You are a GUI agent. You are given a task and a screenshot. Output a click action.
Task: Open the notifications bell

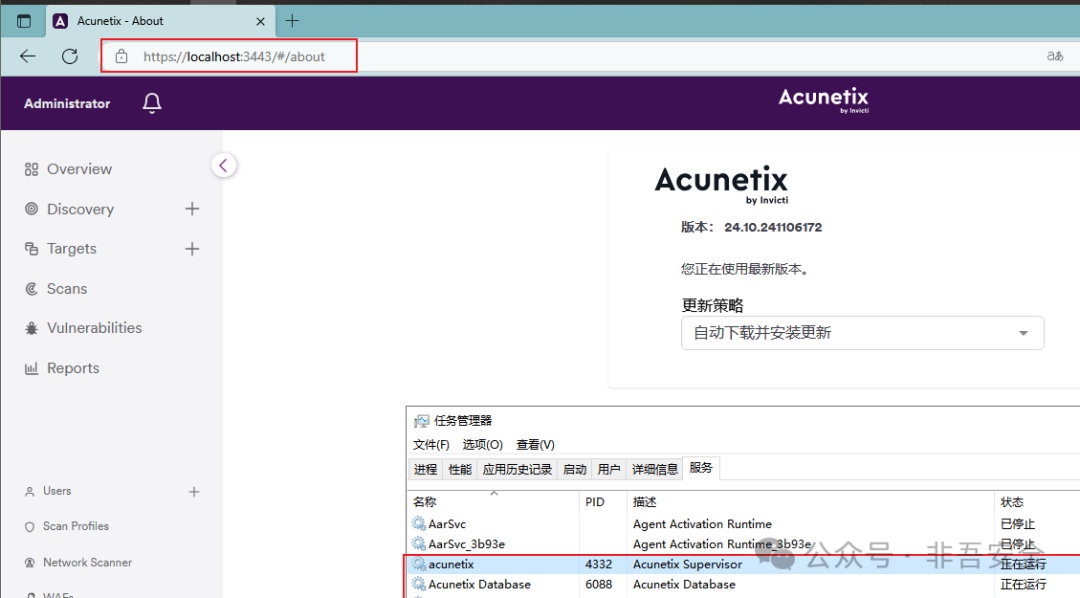(151, 103)
